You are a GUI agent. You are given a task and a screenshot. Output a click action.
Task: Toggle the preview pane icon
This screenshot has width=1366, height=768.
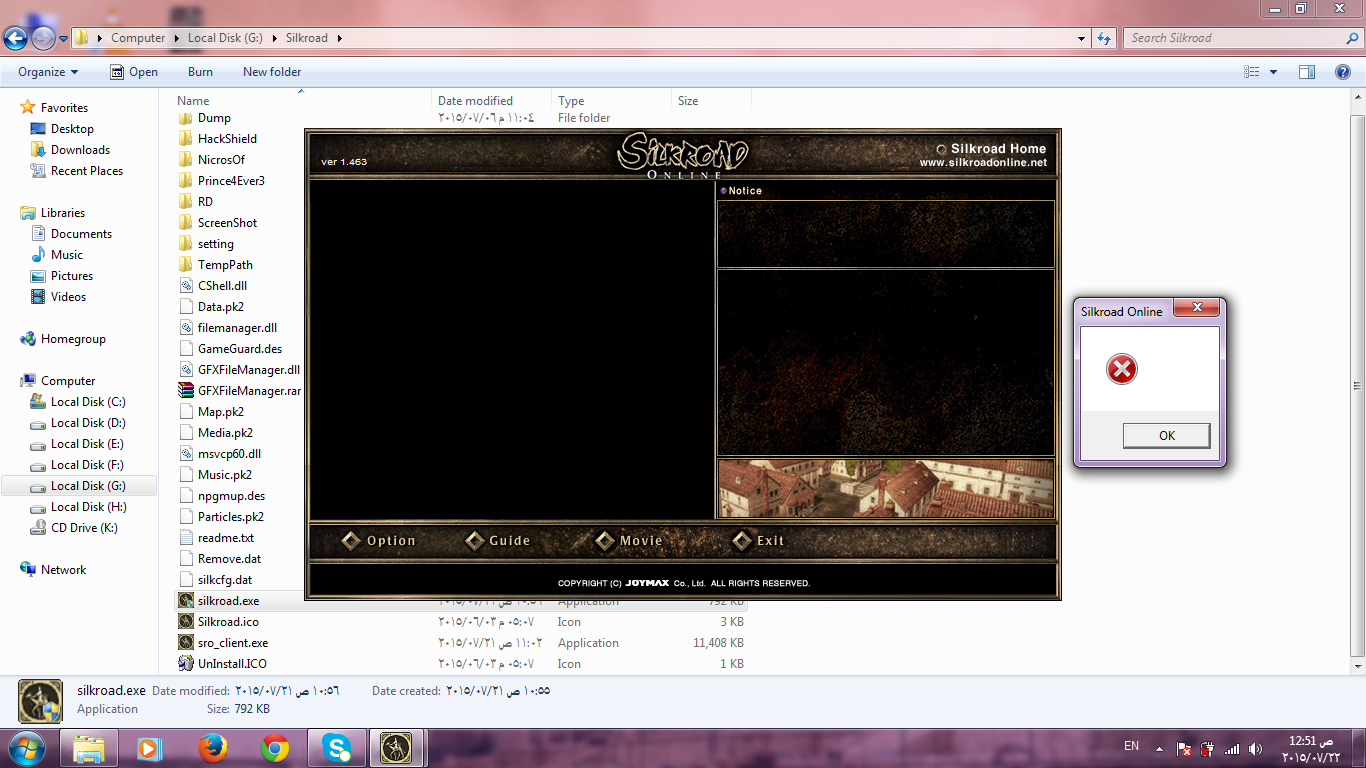coord(1307,72)
